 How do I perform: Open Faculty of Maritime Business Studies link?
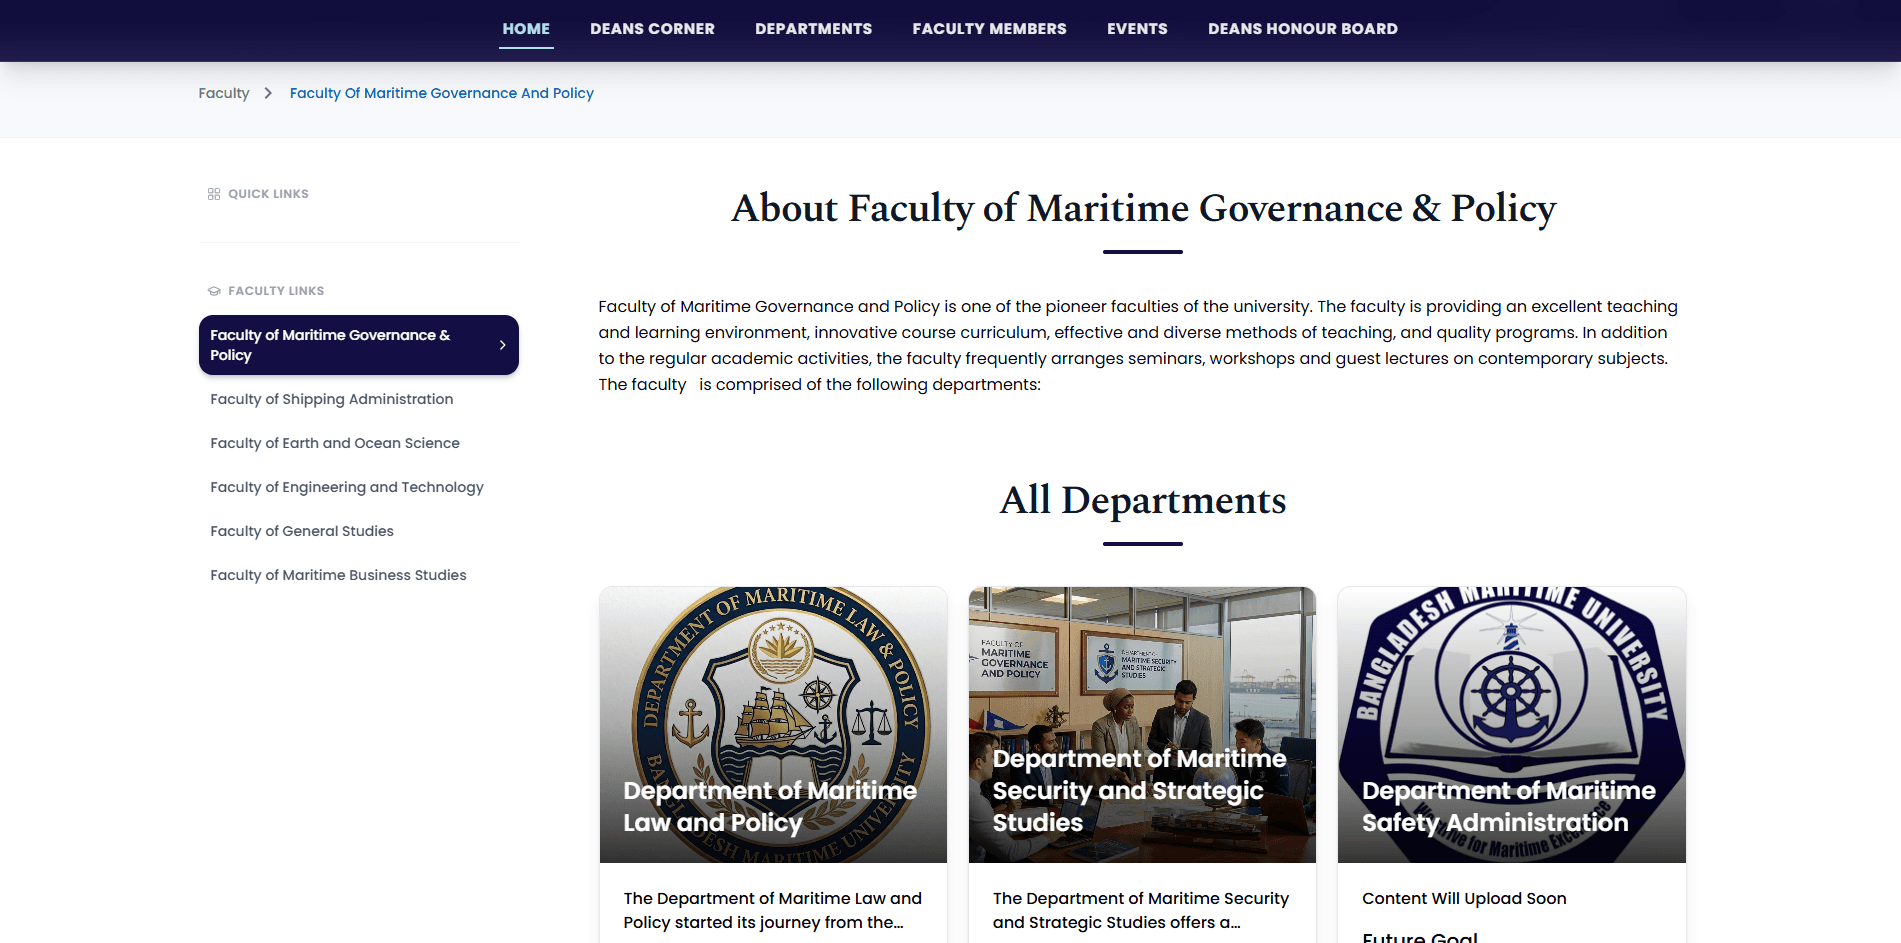click(338, 575)
